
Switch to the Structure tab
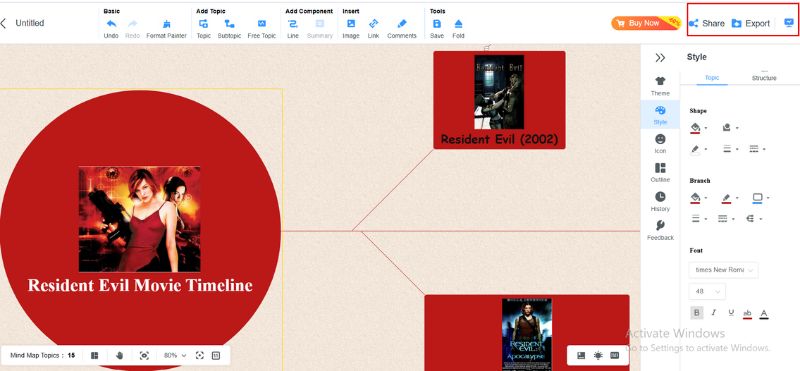(x=764, y=78)
